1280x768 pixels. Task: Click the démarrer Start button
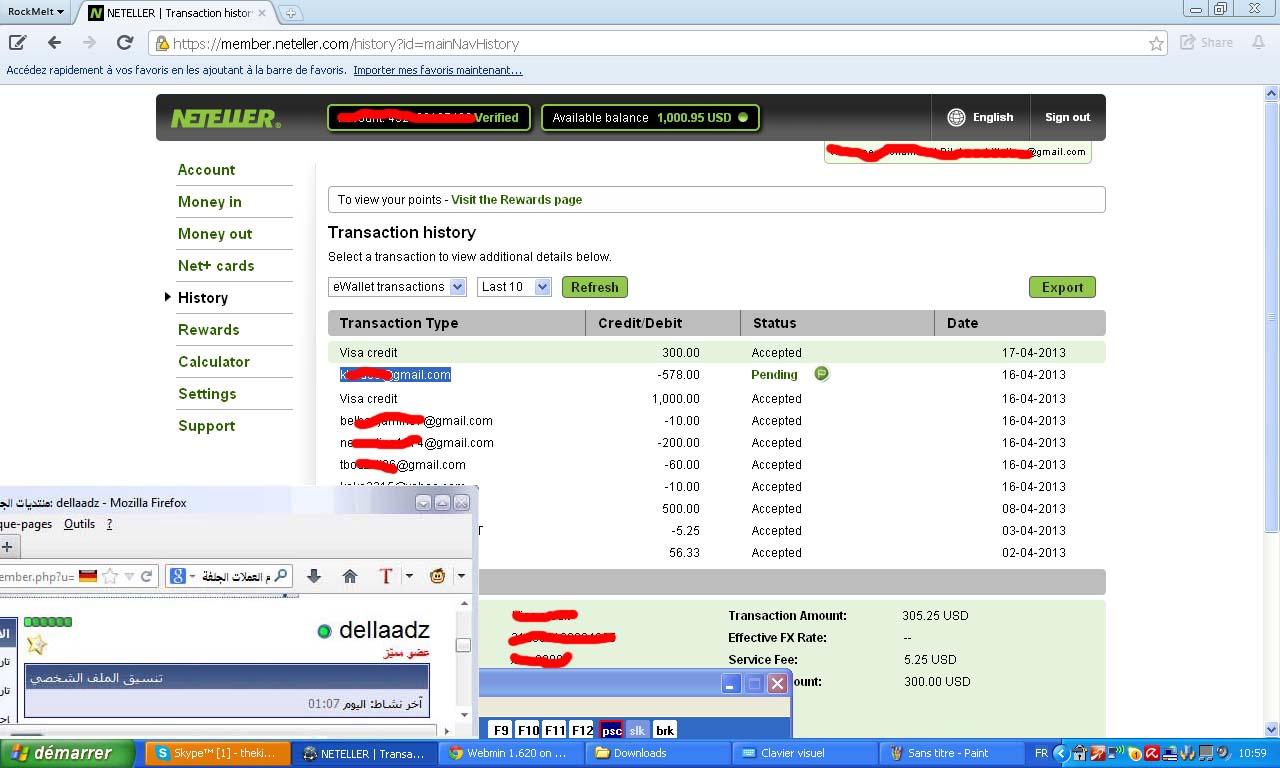click(67, 753)
